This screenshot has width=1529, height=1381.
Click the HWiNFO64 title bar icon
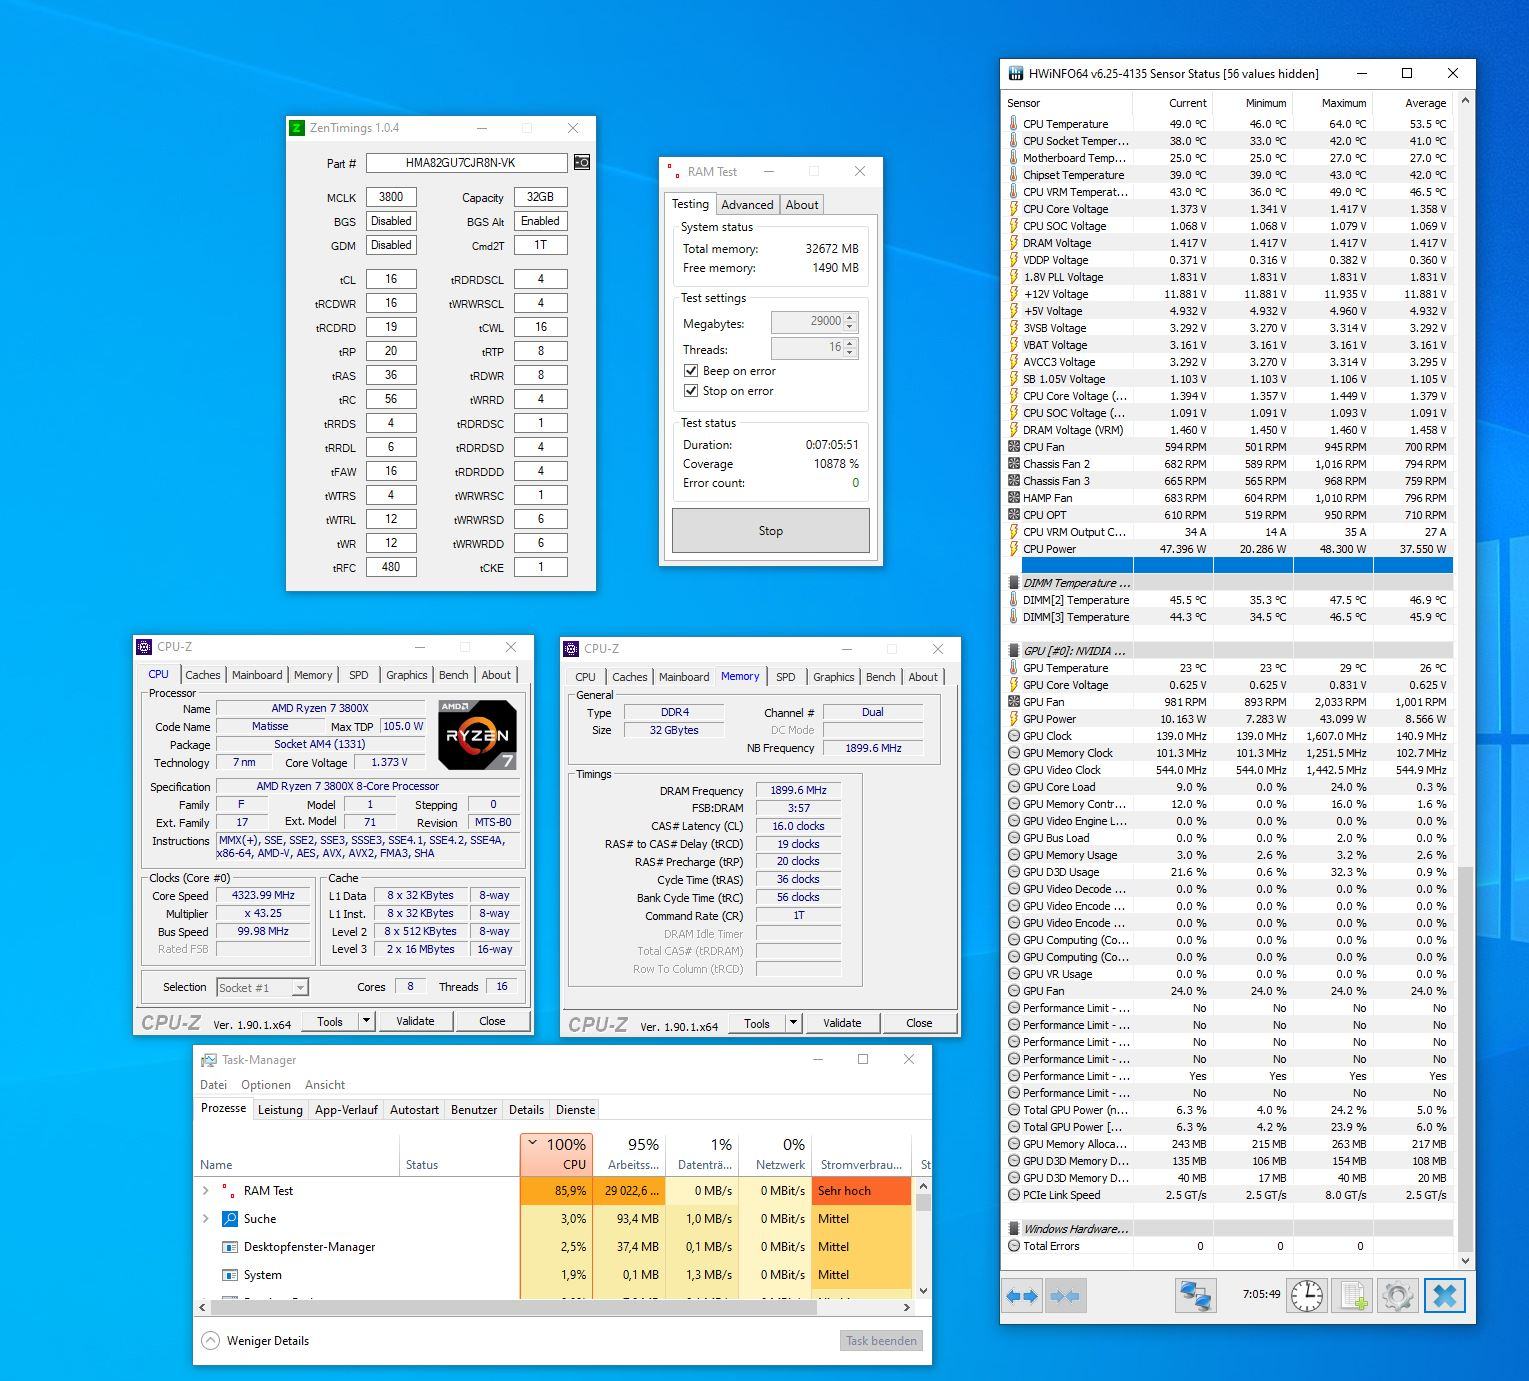tap(1016, 73)
